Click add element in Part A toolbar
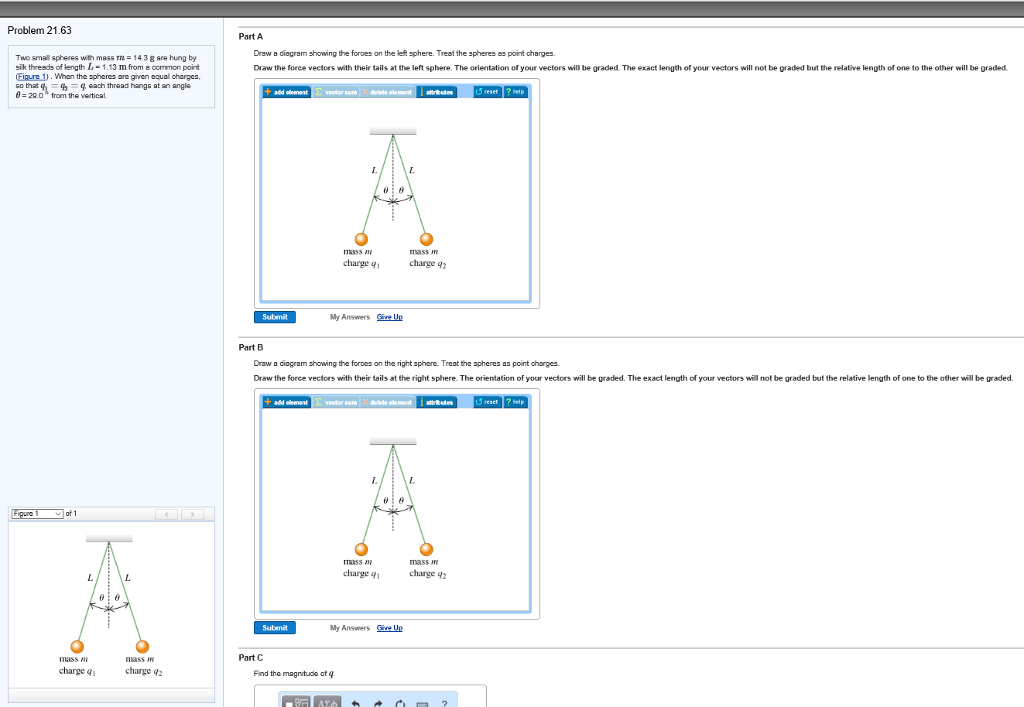Image resolution: width=1024 pixels, height=707 pixels. coord(286,92)
